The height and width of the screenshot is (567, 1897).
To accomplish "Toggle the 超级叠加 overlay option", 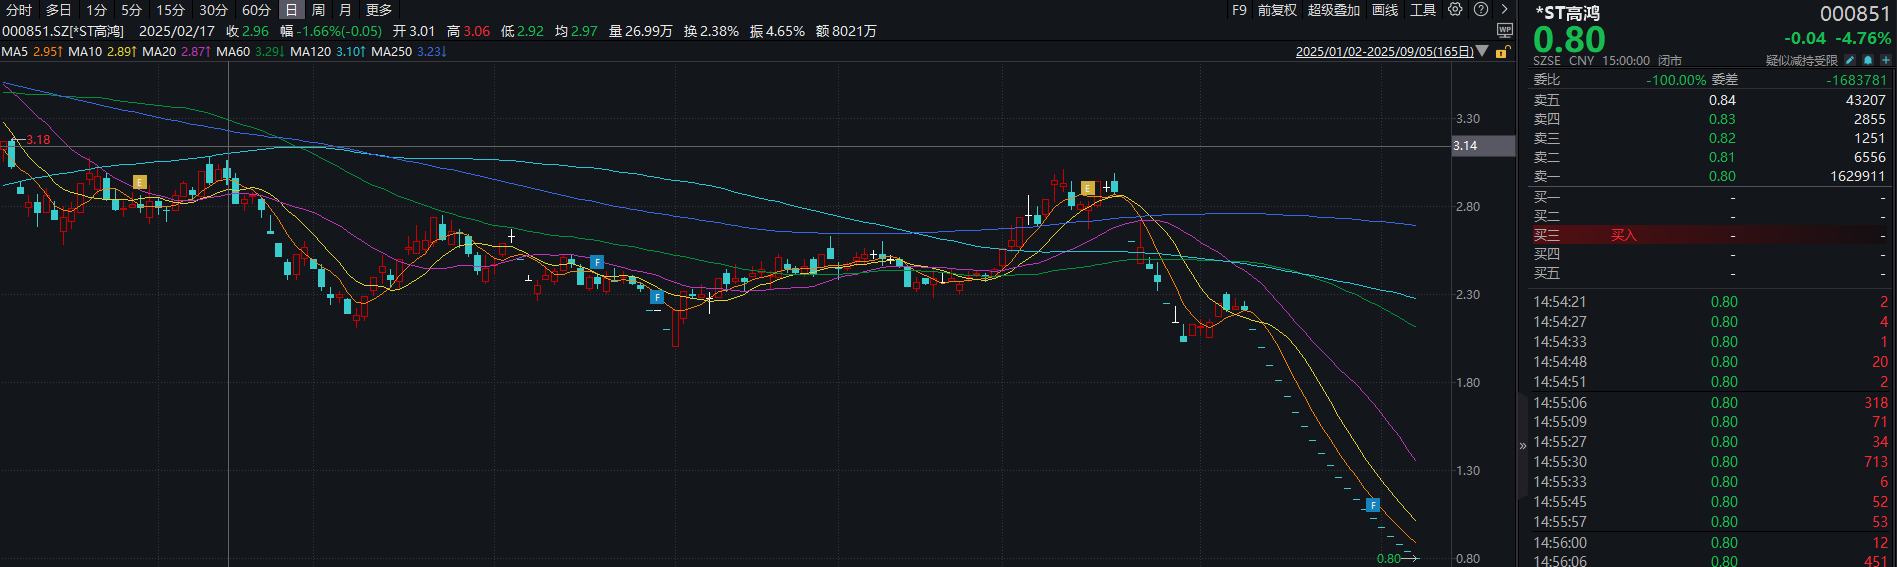I will click(1333, 10).
